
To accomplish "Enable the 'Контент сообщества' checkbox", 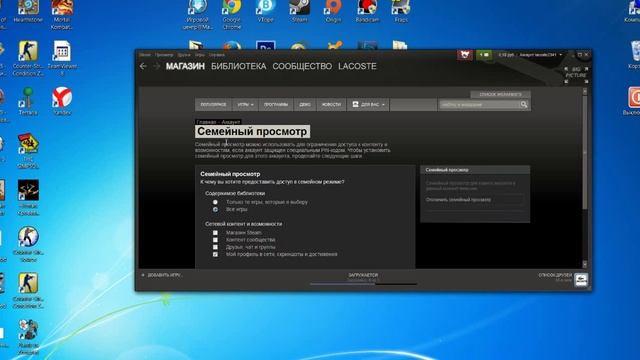I will point(215,240).
